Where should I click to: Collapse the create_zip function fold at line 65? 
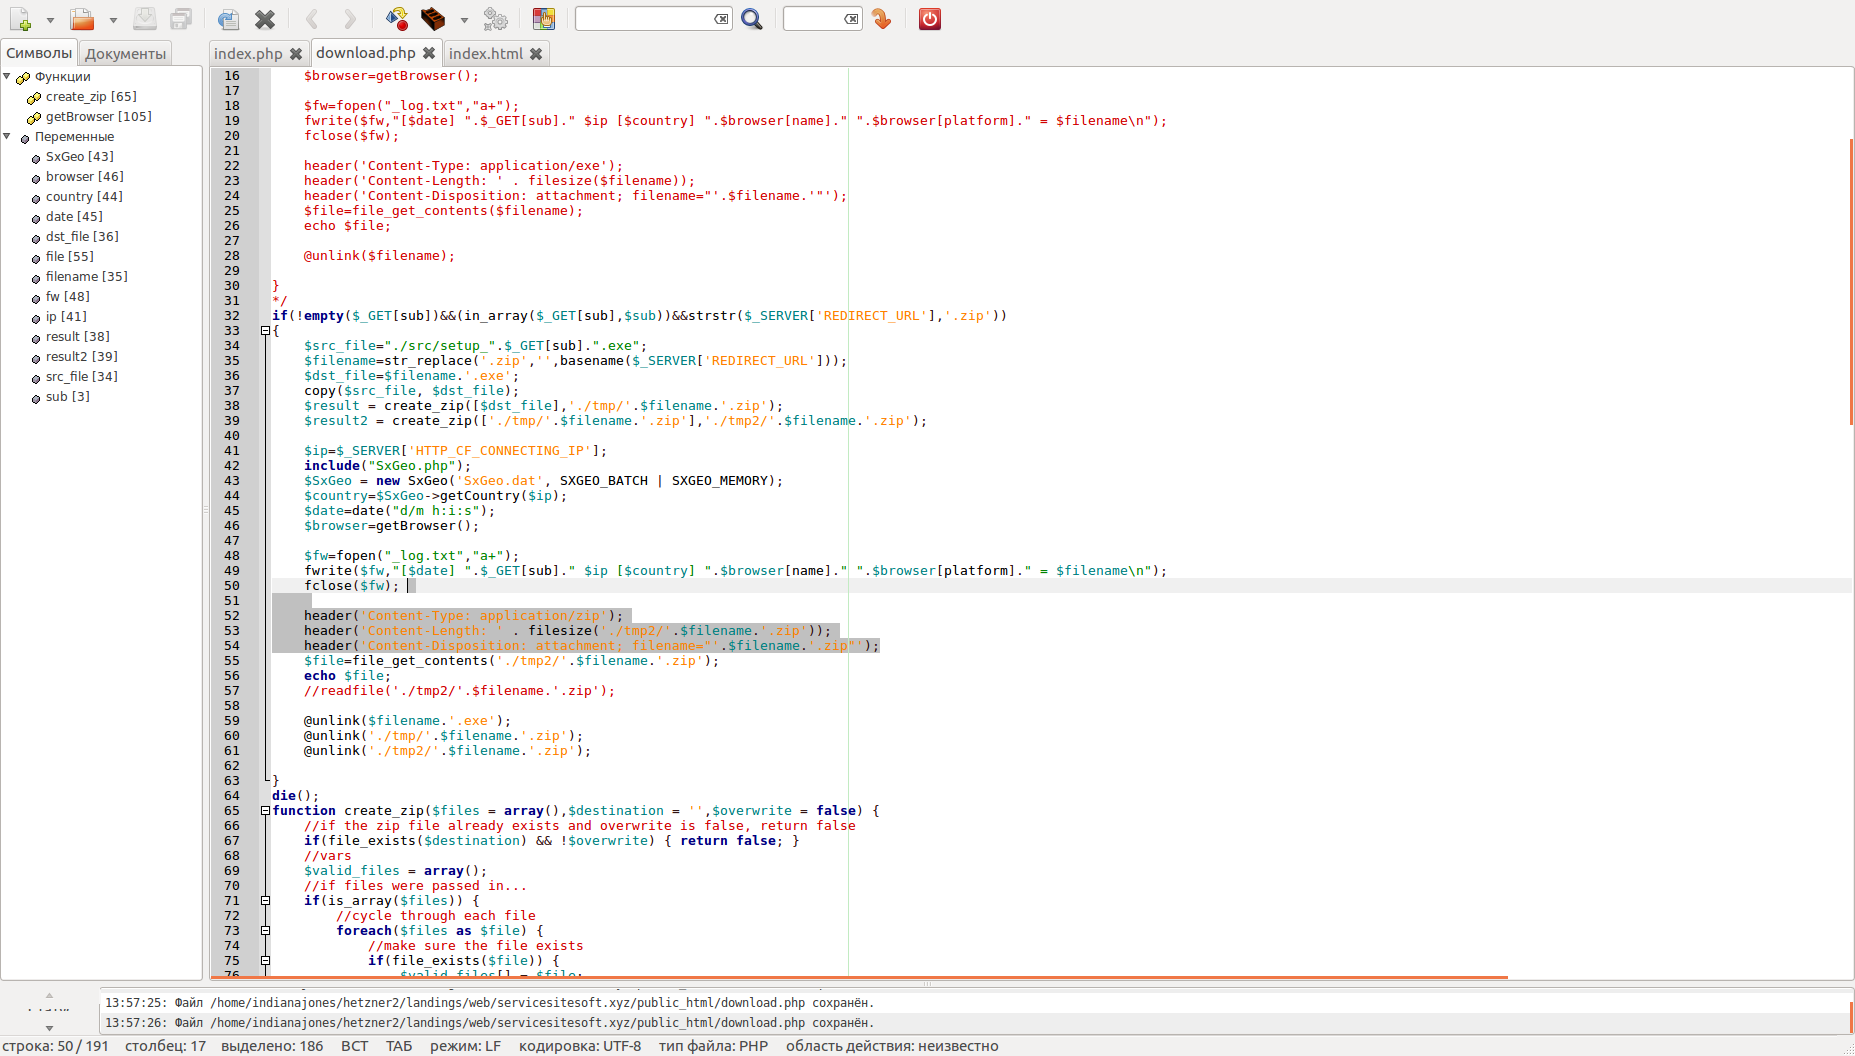(x=265, y=811)
